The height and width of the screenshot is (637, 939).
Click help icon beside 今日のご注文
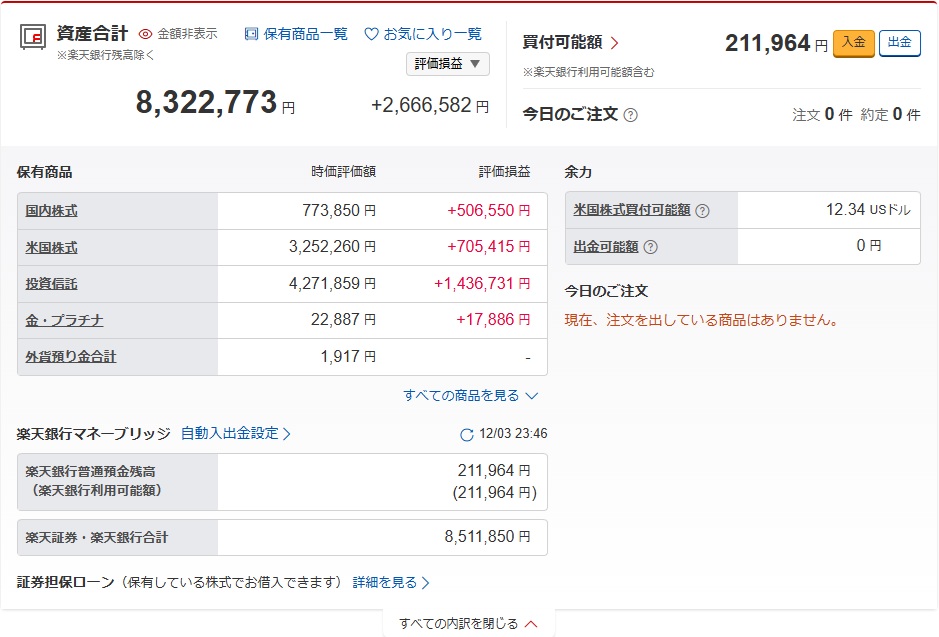pos(630,115)
